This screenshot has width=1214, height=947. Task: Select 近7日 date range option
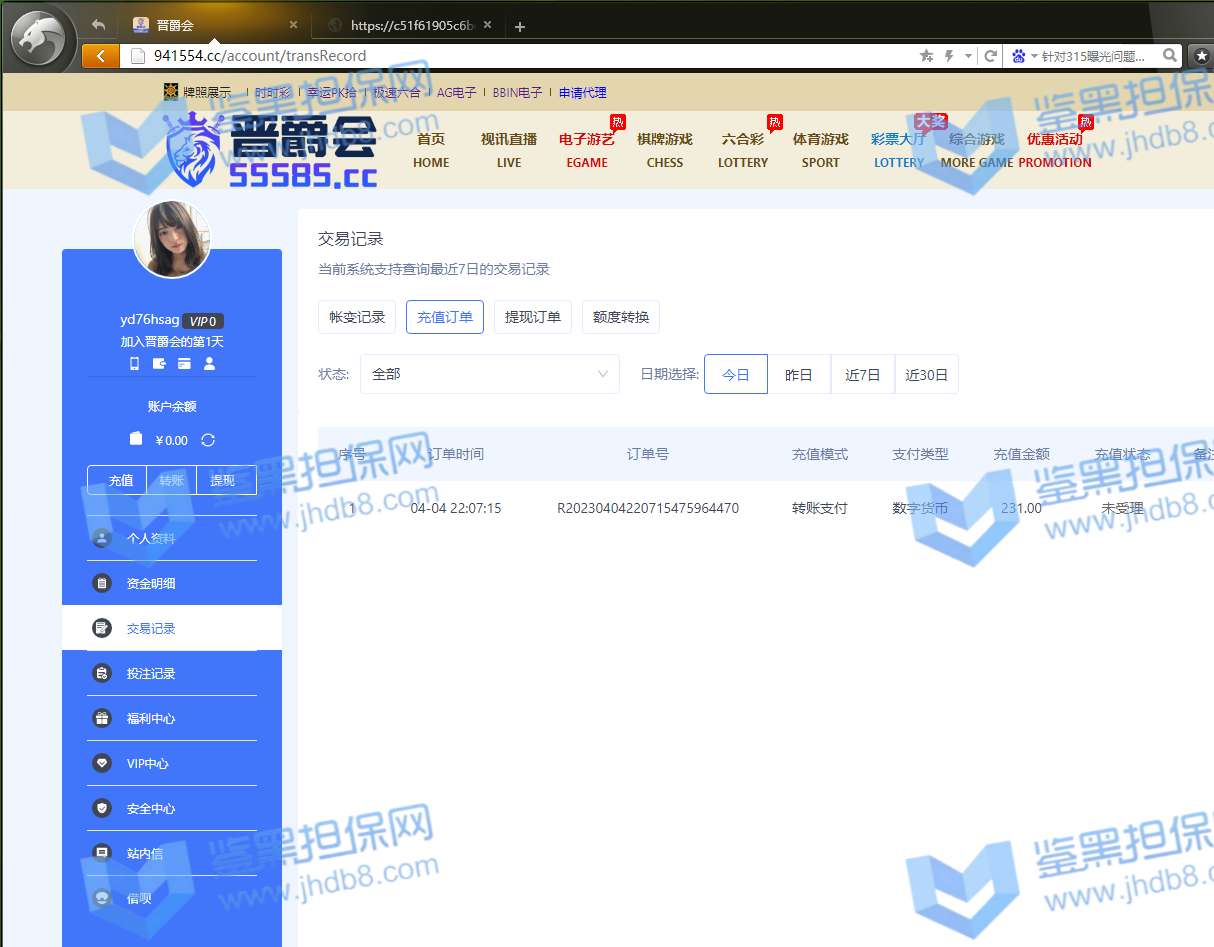[862, 375]
